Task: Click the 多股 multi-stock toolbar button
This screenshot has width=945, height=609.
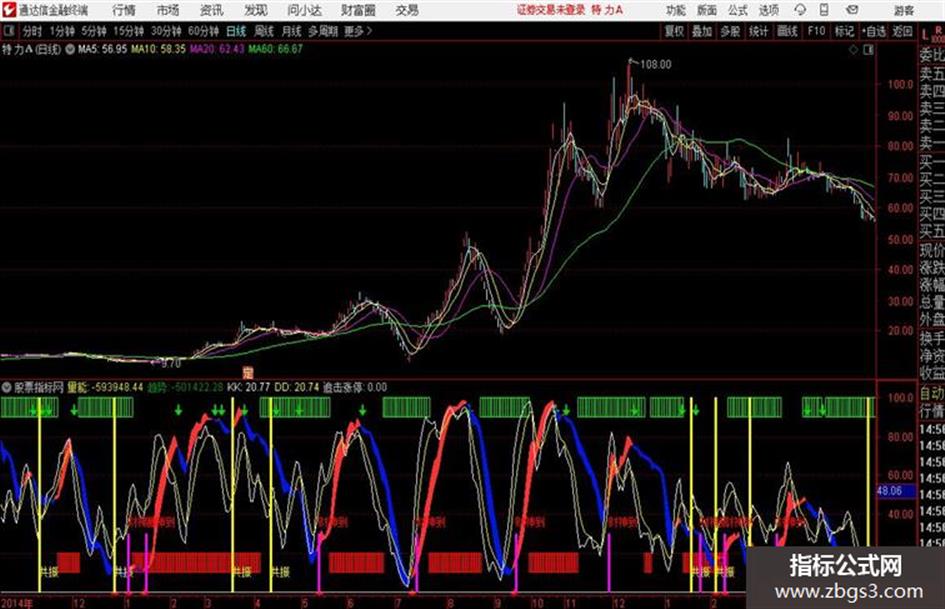Action: click(x=730, y=31)
